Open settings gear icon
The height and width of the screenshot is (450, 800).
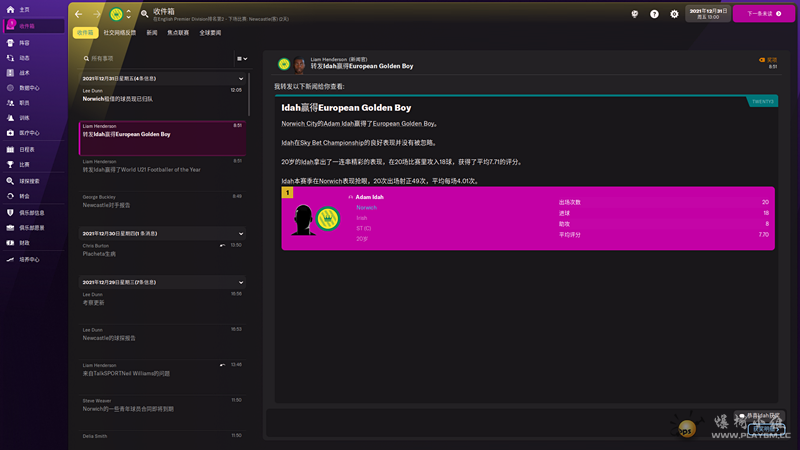click(x=674, y=14)
